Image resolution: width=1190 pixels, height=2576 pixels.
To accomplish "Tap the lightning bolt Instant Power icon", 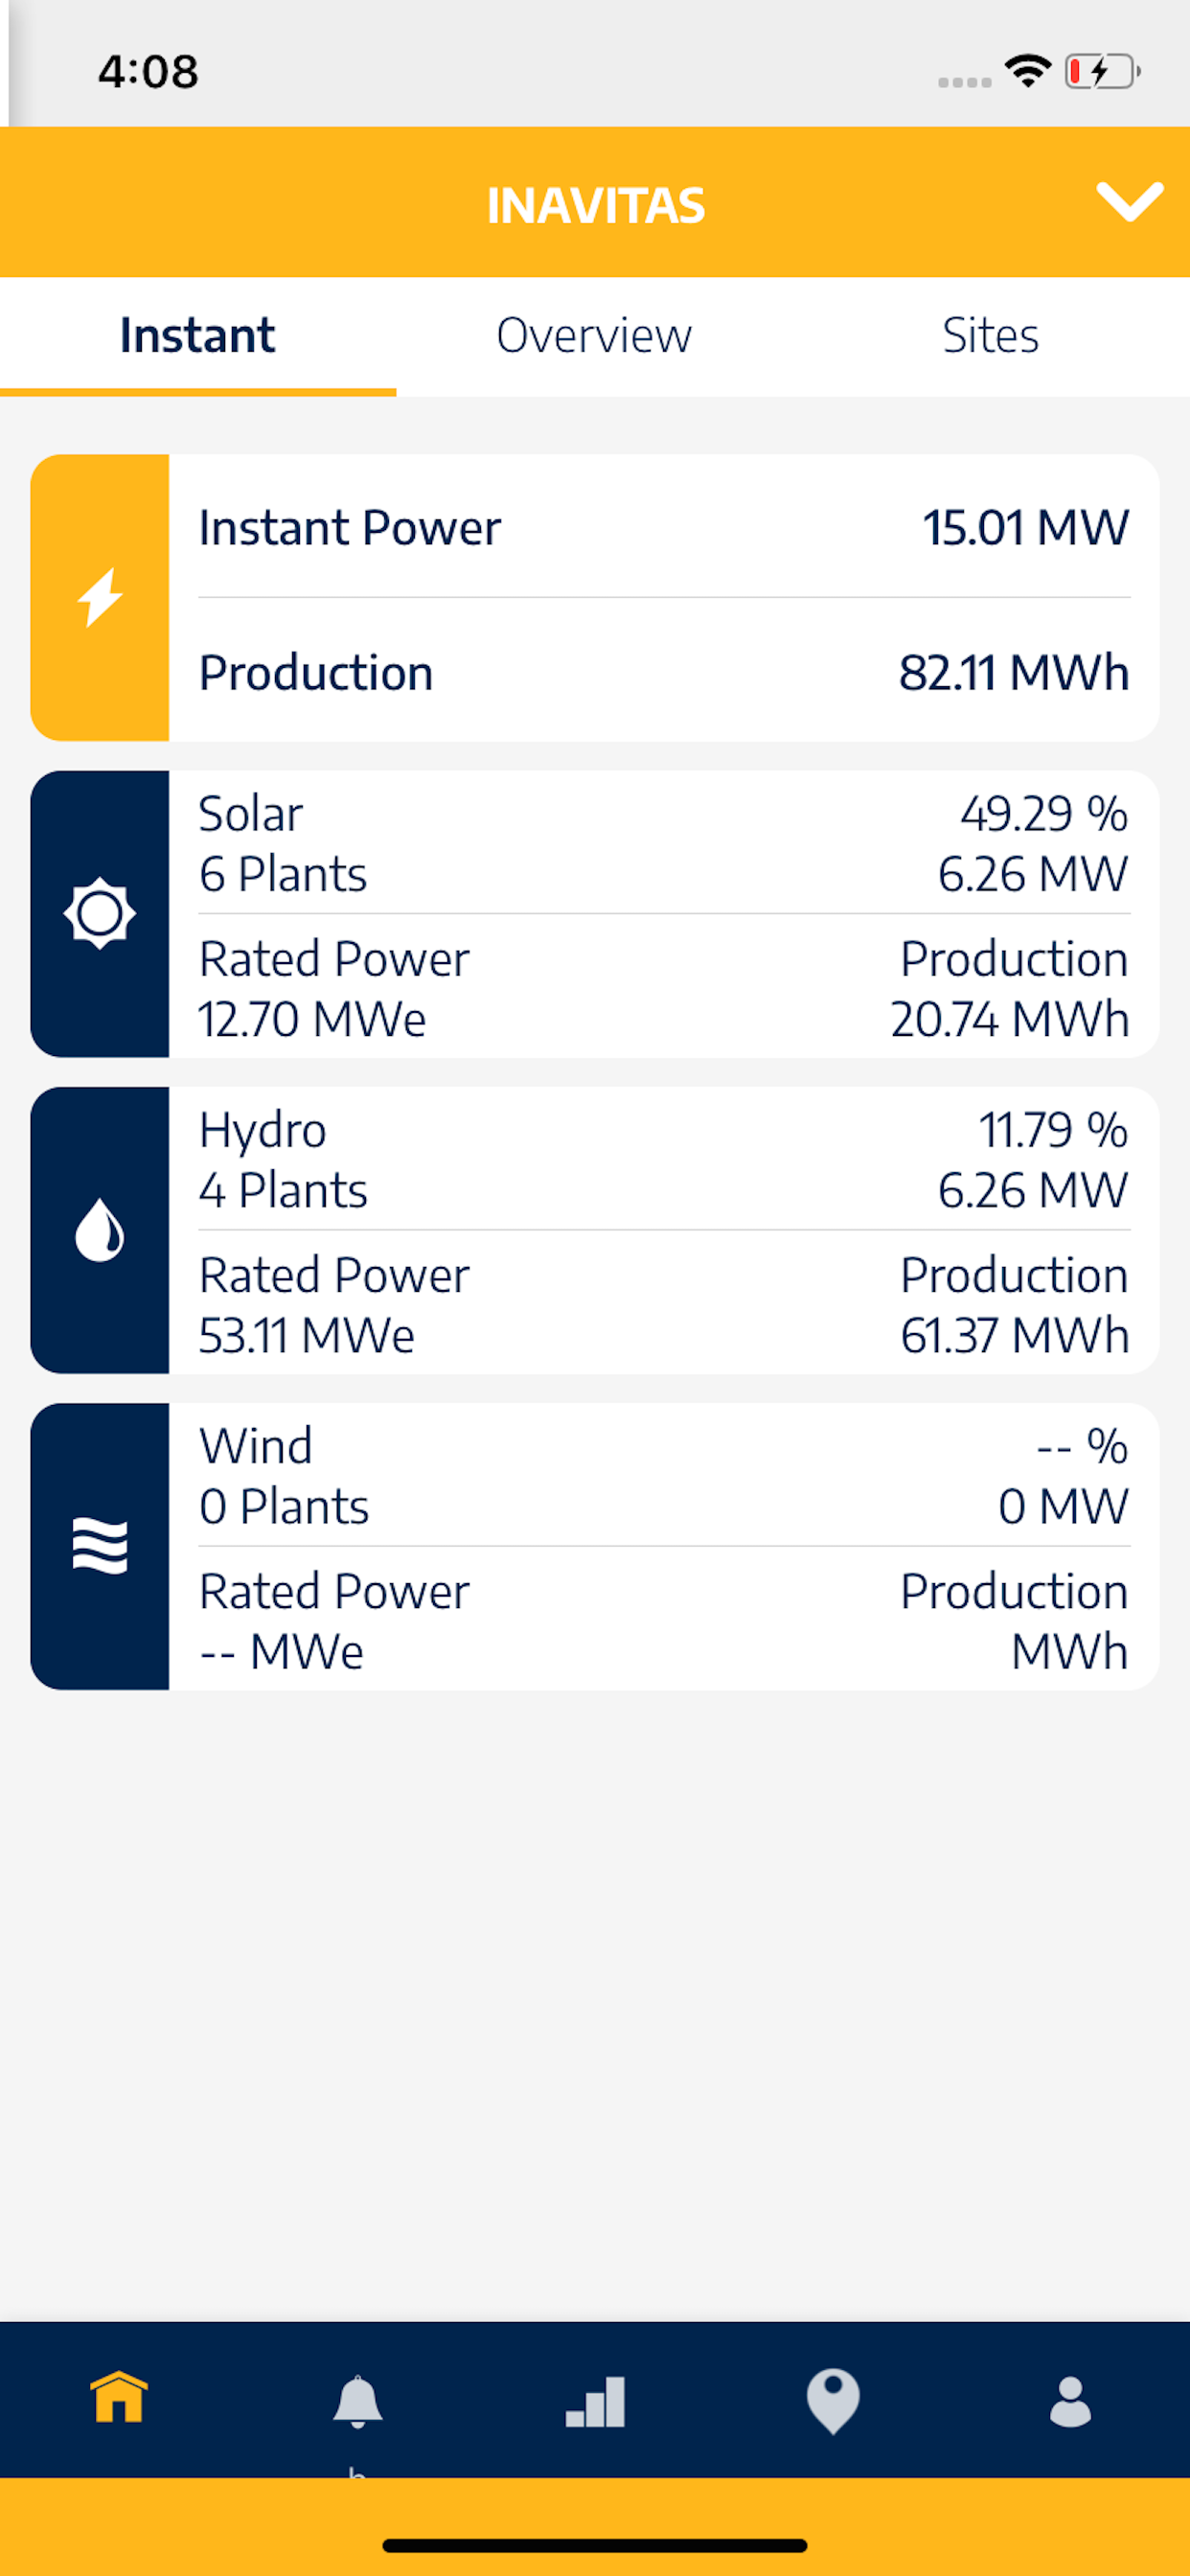I will (100, 597).
